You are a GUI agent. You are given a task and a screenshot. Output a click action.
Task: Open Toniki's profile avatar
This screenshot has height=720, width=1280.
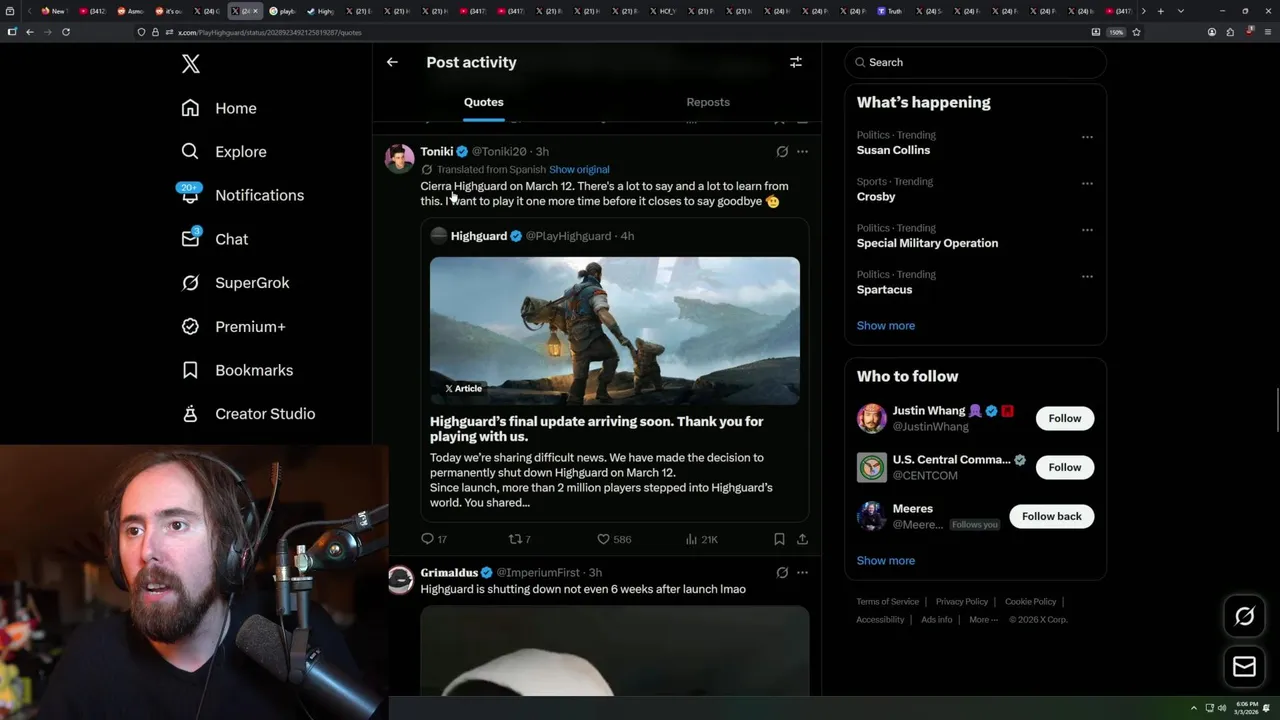point(400,159)
